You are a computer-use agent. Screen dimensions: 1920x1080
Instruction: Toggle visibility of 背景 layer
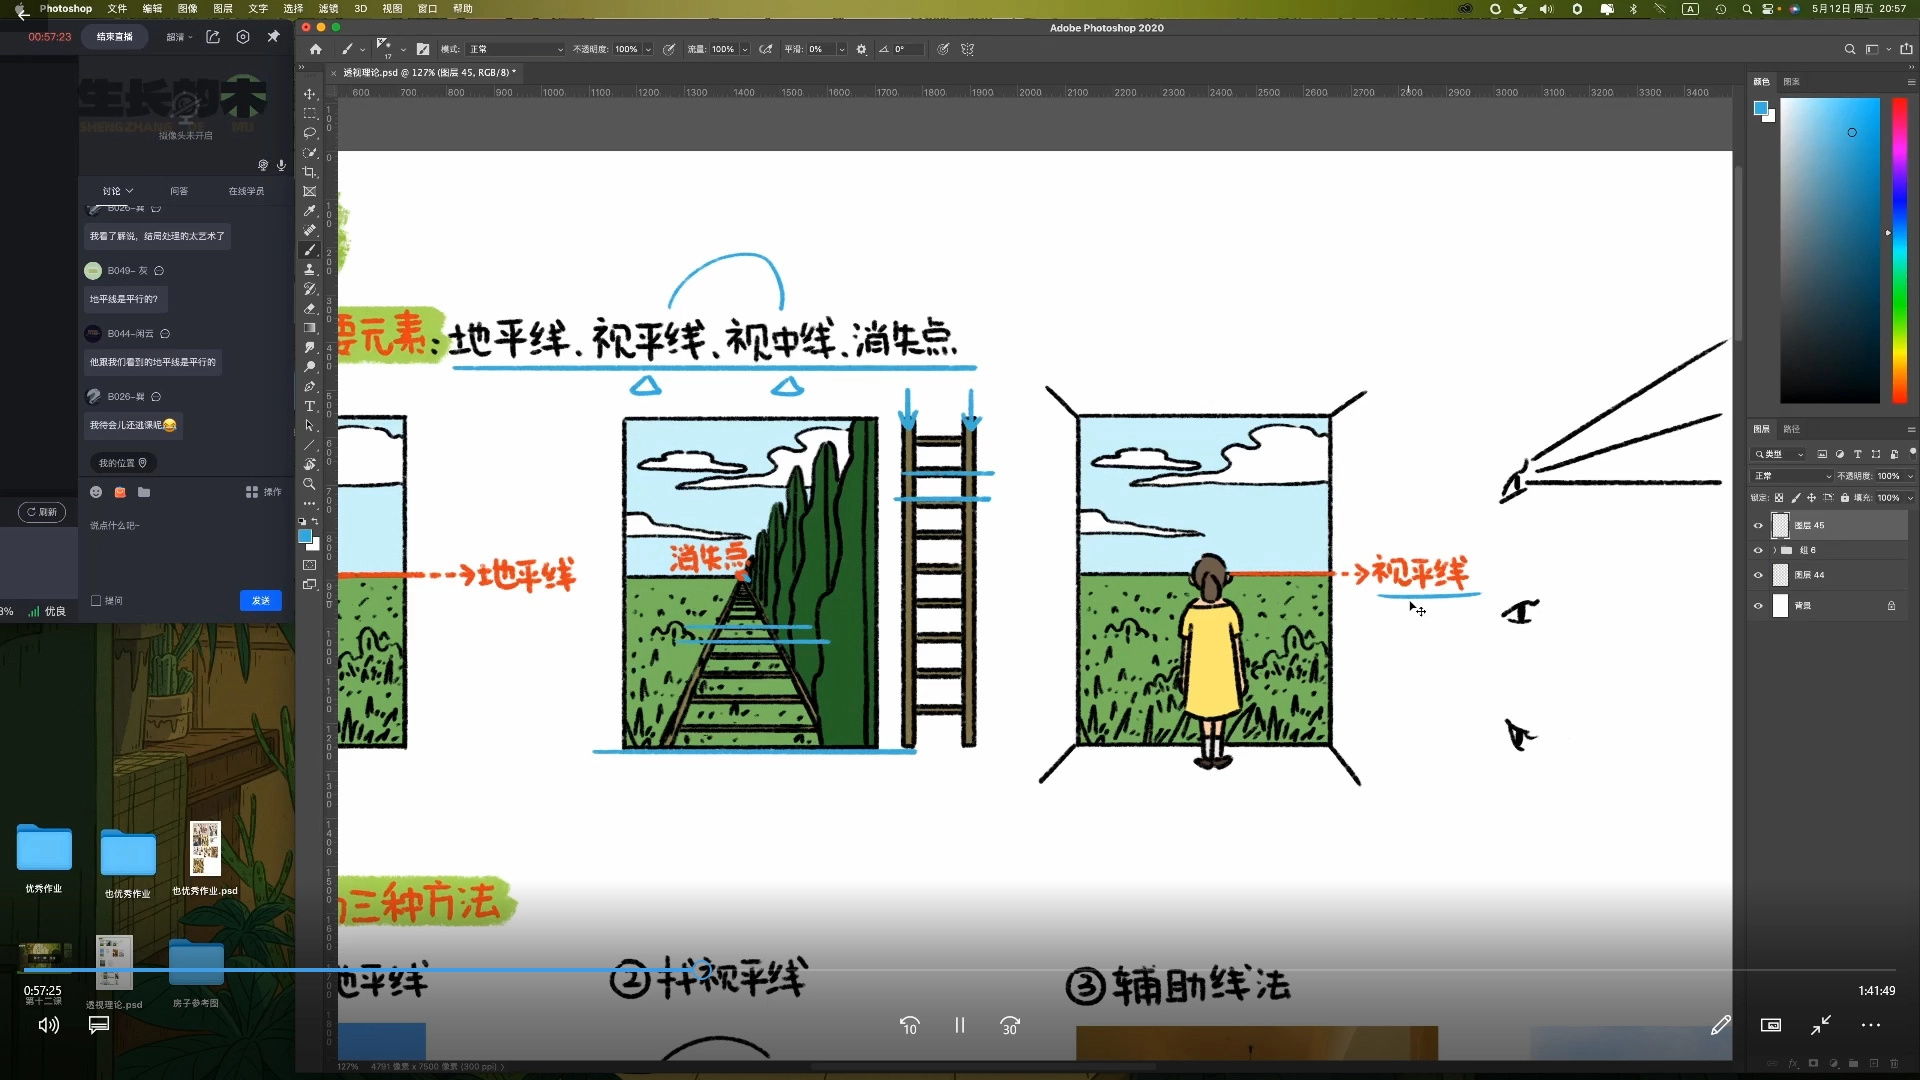tap(1758, 605)
